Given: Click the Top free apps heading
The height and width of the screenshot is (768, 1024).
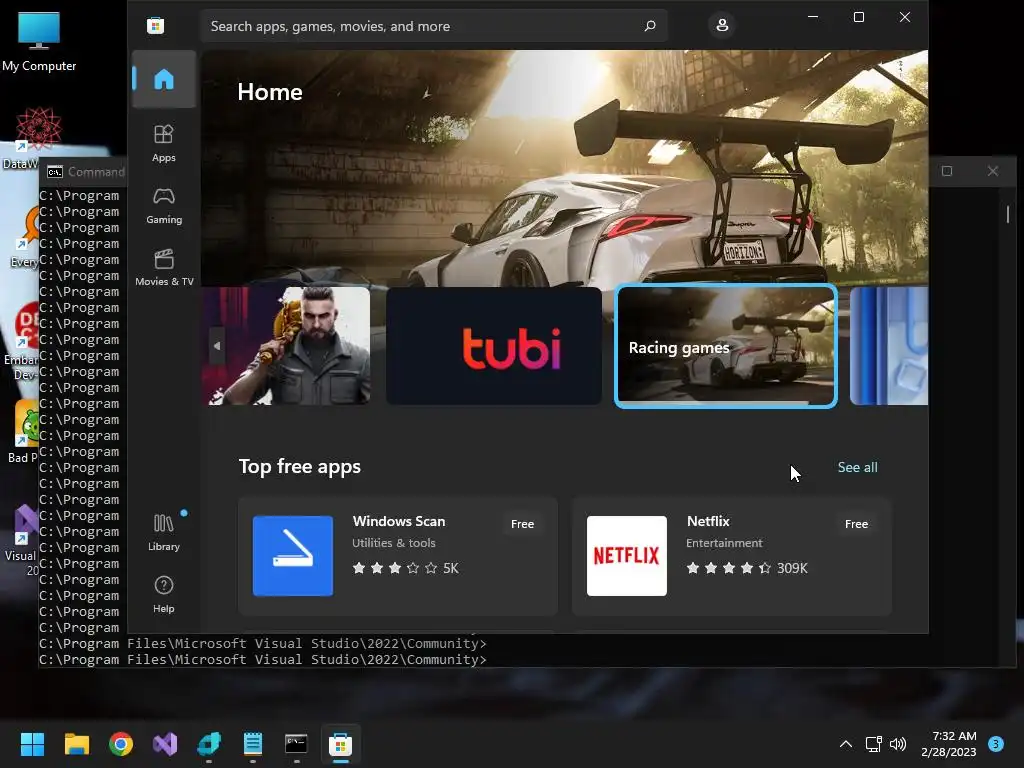Looking at the screenshot, I should pyautogui.click(x=300, y=466).
